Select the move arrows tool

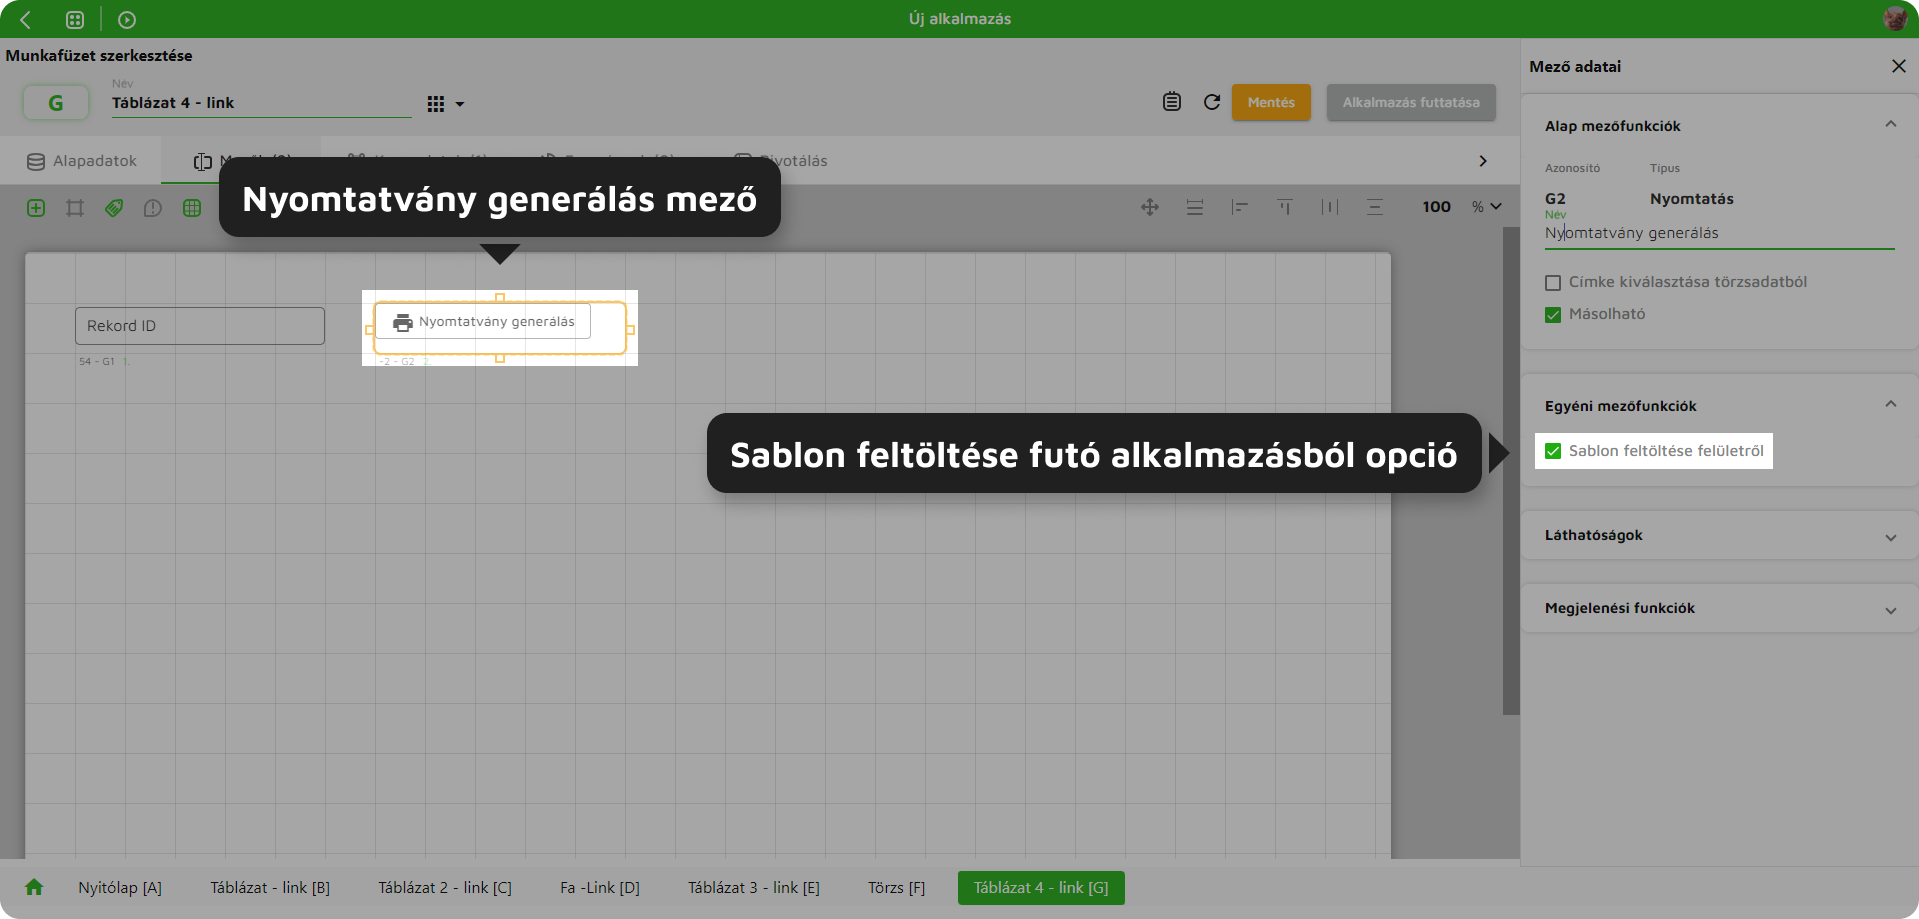tap(1150, 207)
